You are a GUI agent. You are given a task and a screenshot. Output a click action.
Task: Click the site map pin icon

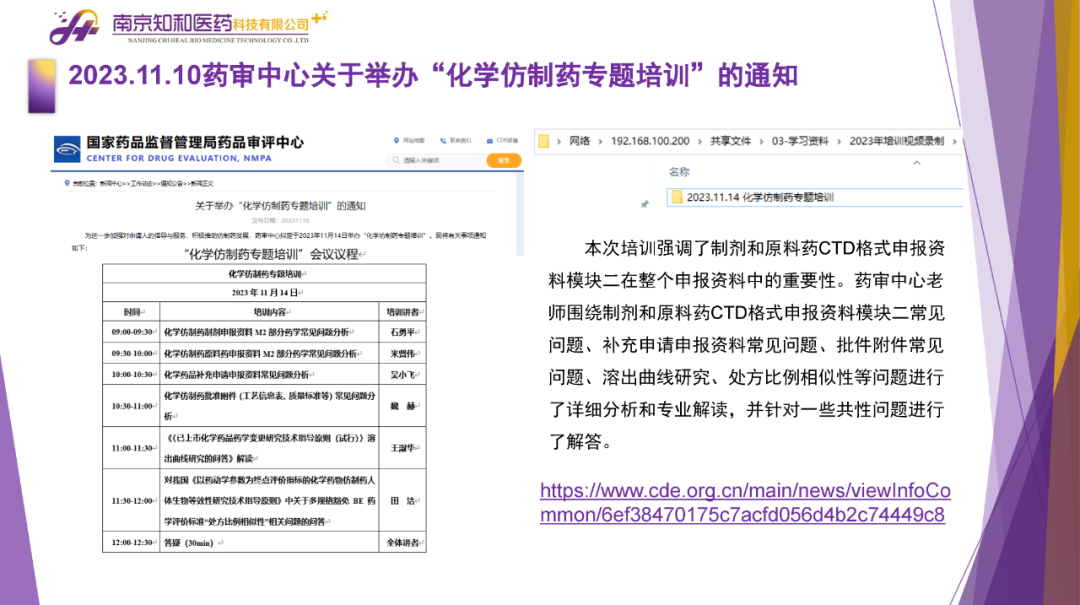(x=396, y=141)
